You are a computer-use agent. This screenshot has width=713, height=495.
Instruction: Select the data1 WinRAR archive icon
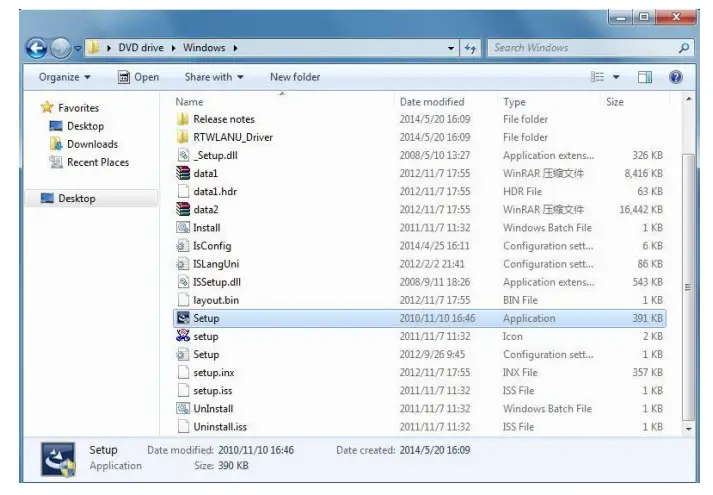[183, 173]
